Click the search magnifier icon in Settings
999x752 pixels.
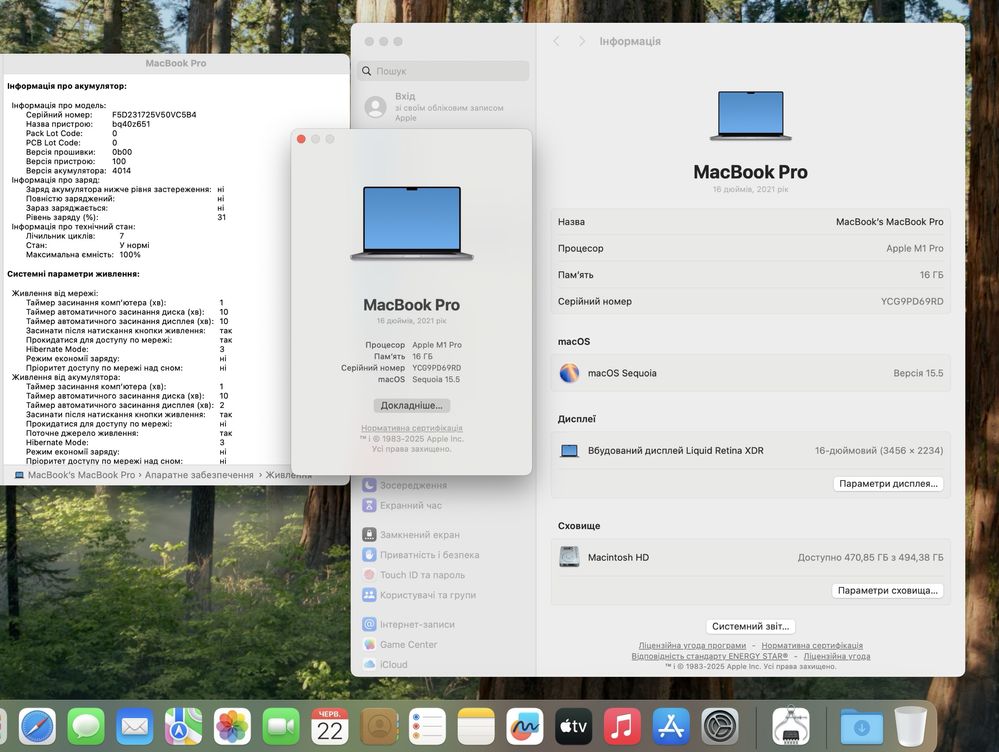367,71
